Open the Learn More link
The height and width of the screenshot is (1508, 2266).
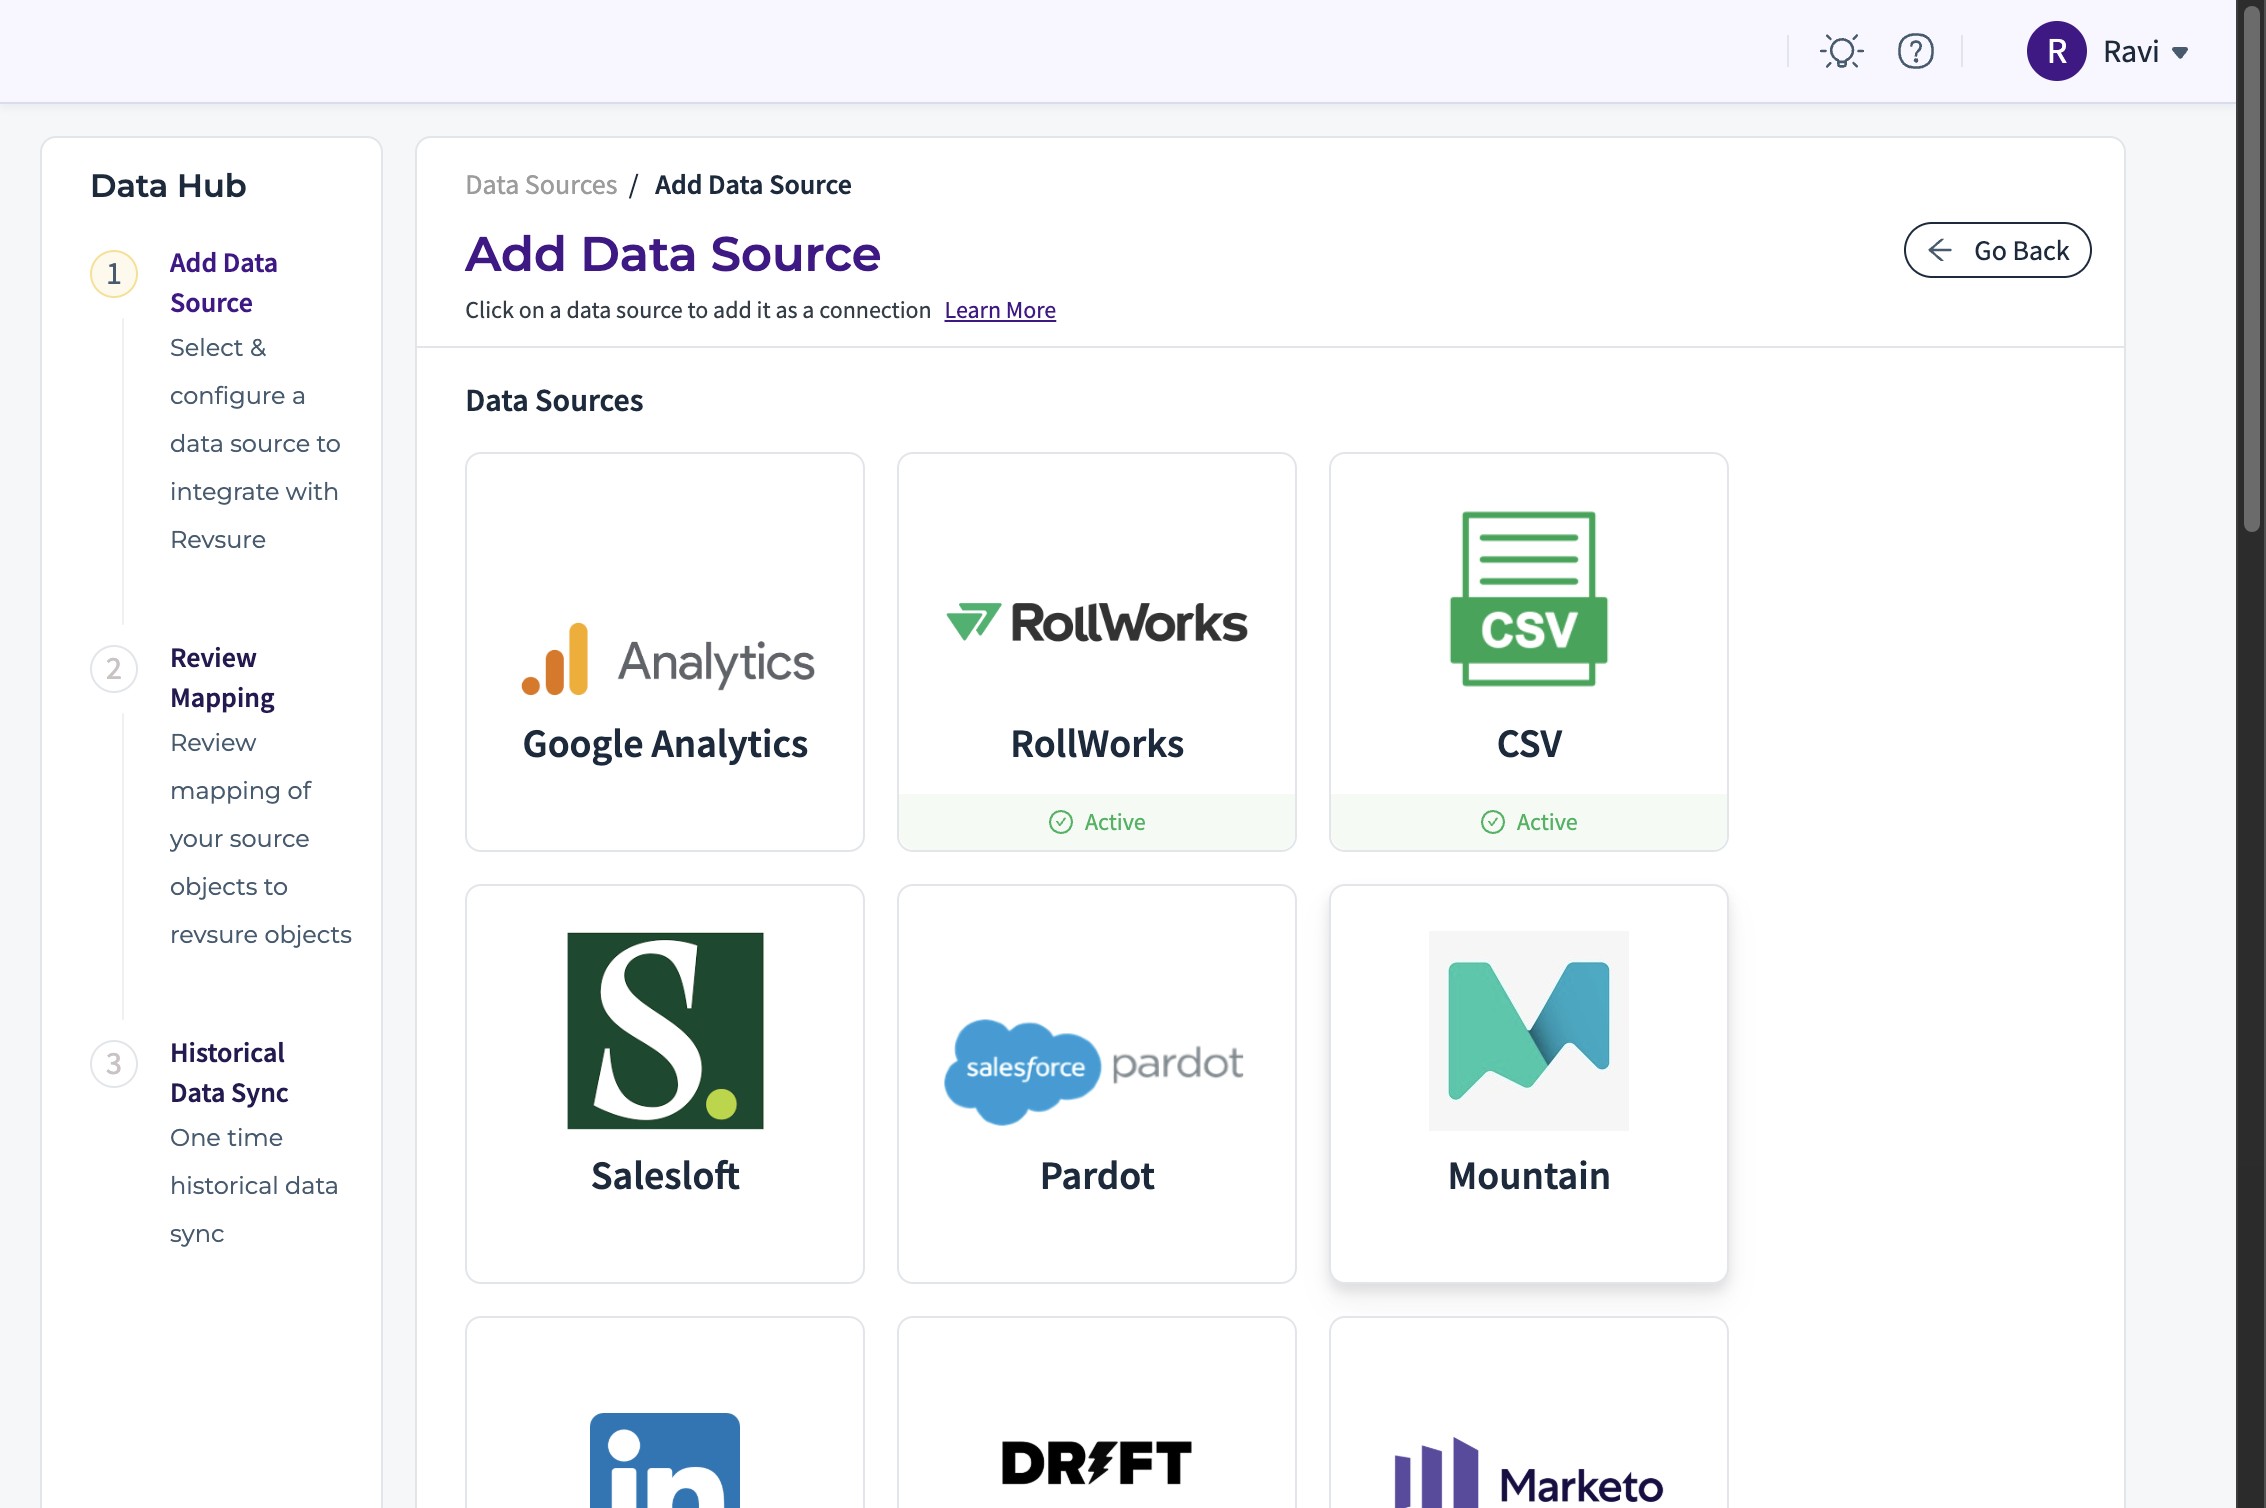click(x=999, y=310)
